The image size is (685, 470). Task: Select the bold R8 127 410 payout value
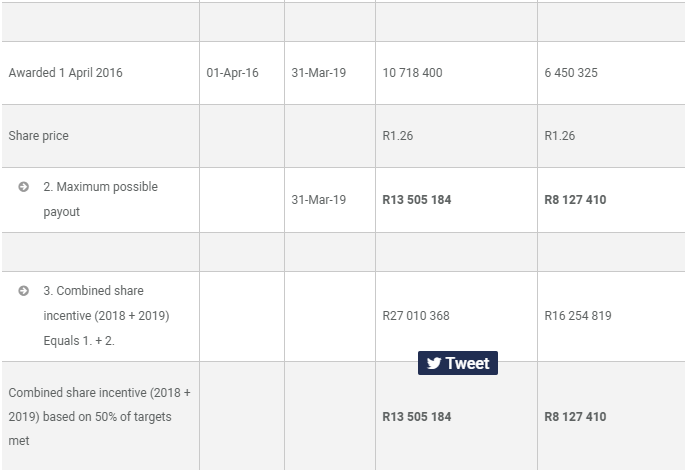pos(575,200)
